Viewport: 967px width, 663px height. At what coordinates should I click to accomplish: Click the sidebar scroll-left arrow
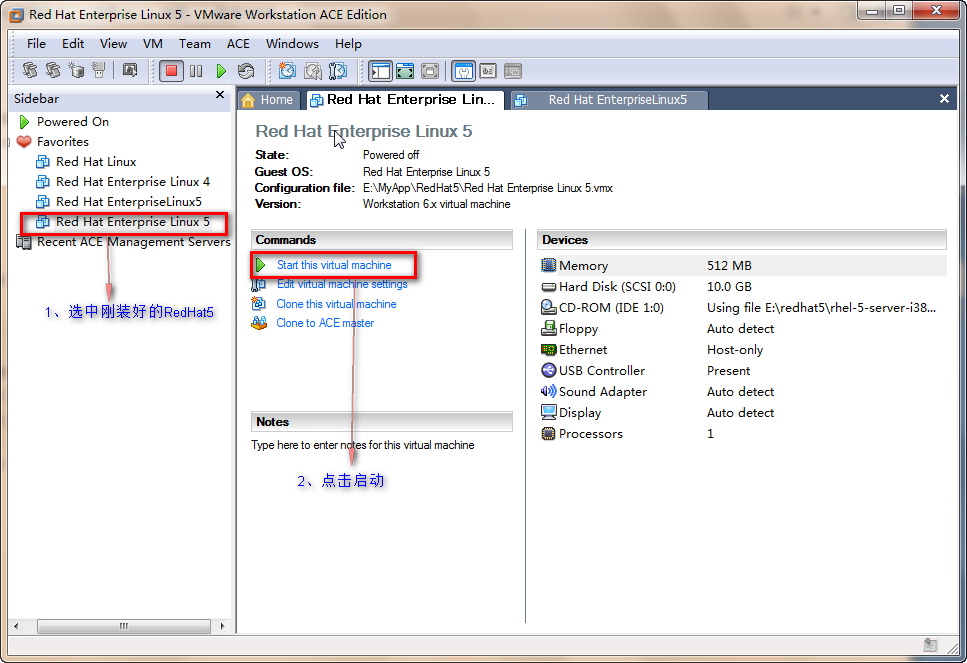(x=16, y=626)
